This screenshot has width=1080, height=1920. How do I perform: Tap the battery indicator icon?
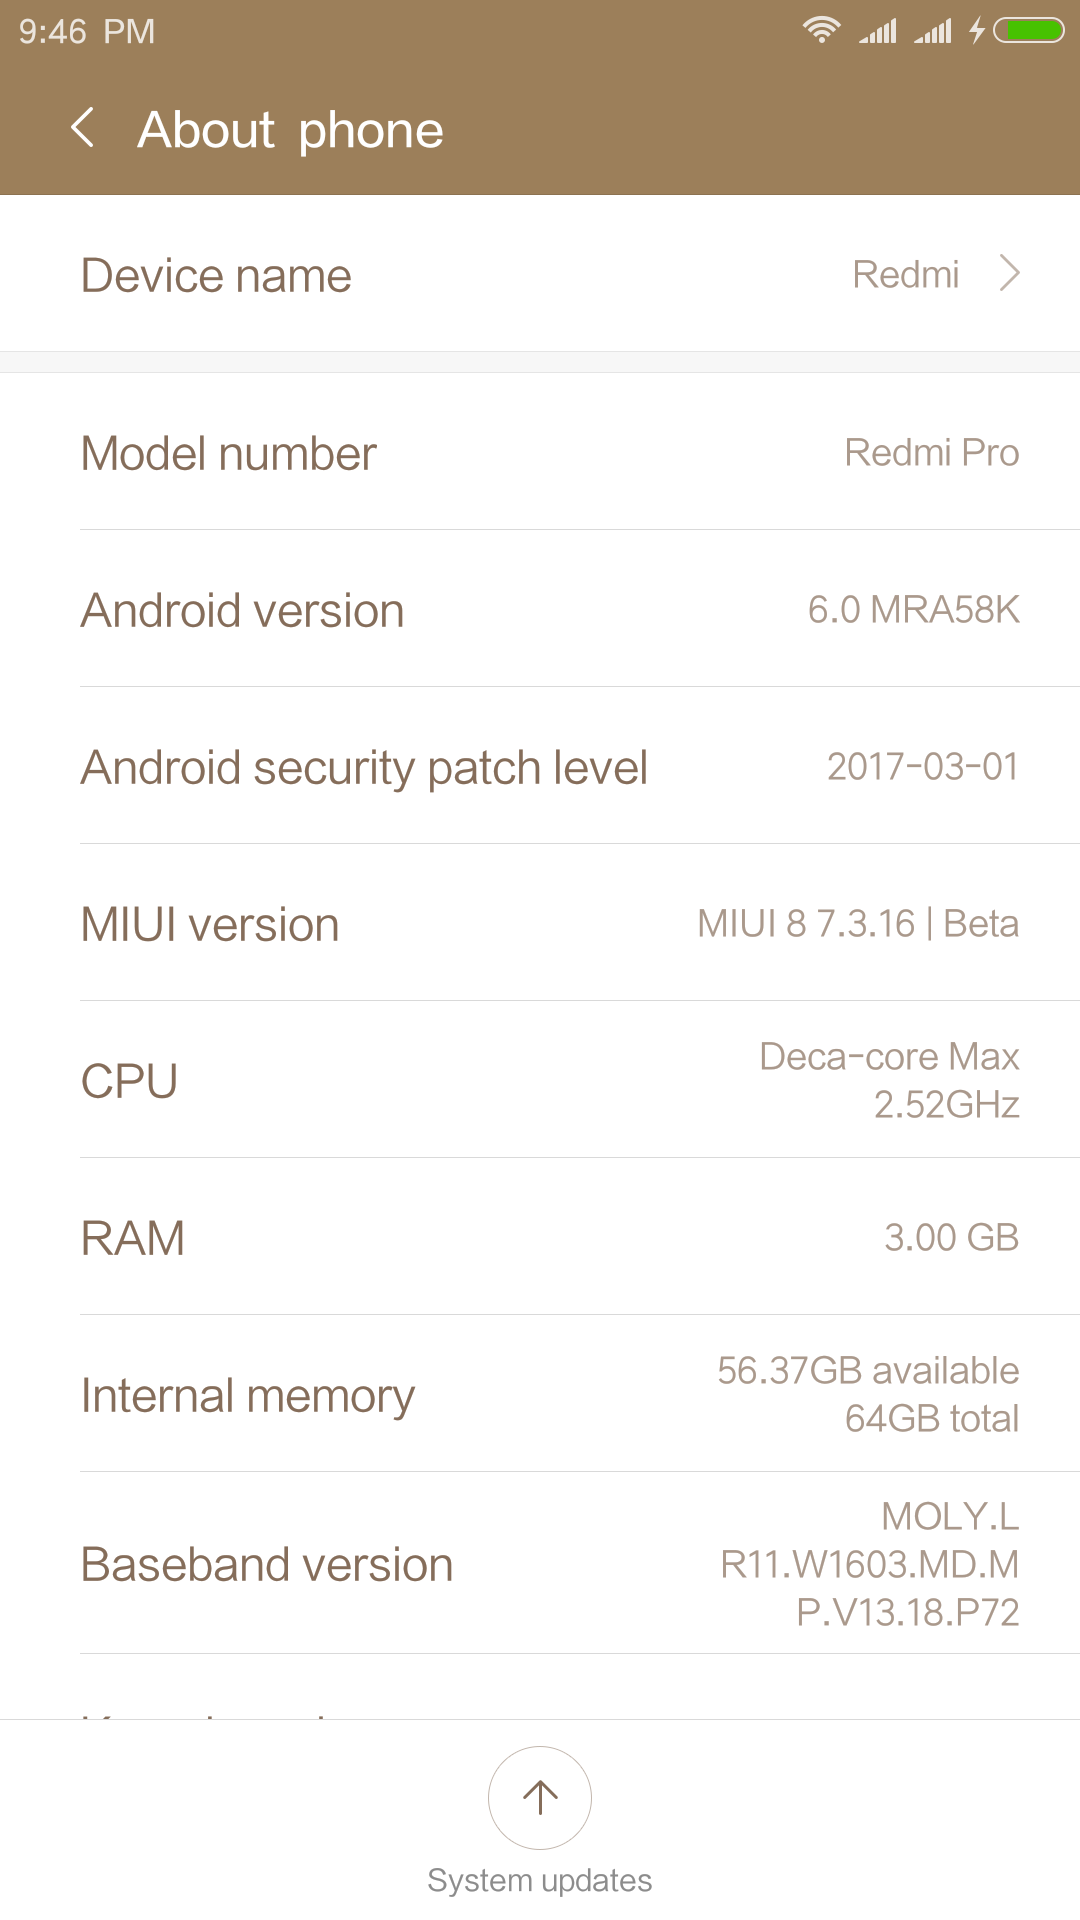pos(1029,31)
